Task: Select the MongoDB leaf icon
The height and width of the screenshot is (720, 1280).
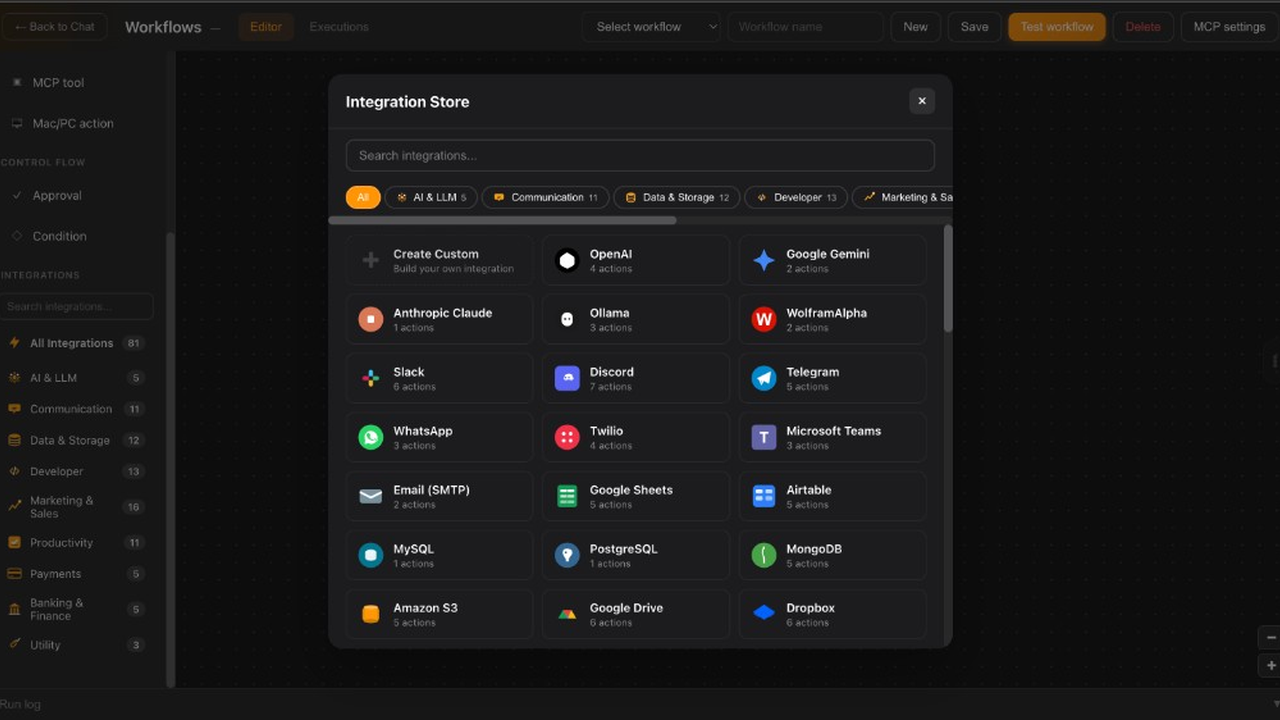Action: [x=764, y=556]
